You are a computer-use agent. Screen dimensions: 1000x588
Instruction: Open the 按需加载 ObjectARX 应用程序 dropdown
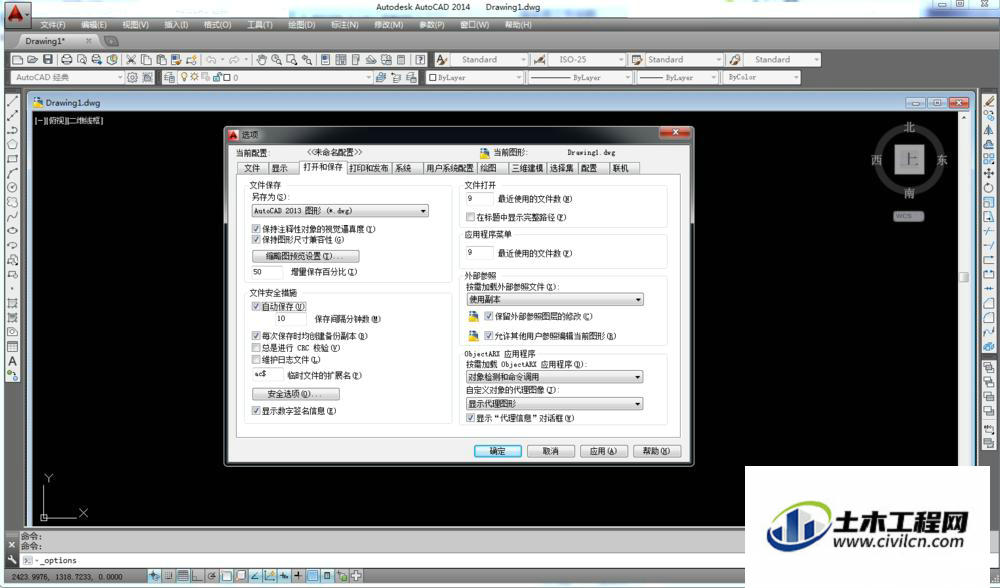coord(554,378)
